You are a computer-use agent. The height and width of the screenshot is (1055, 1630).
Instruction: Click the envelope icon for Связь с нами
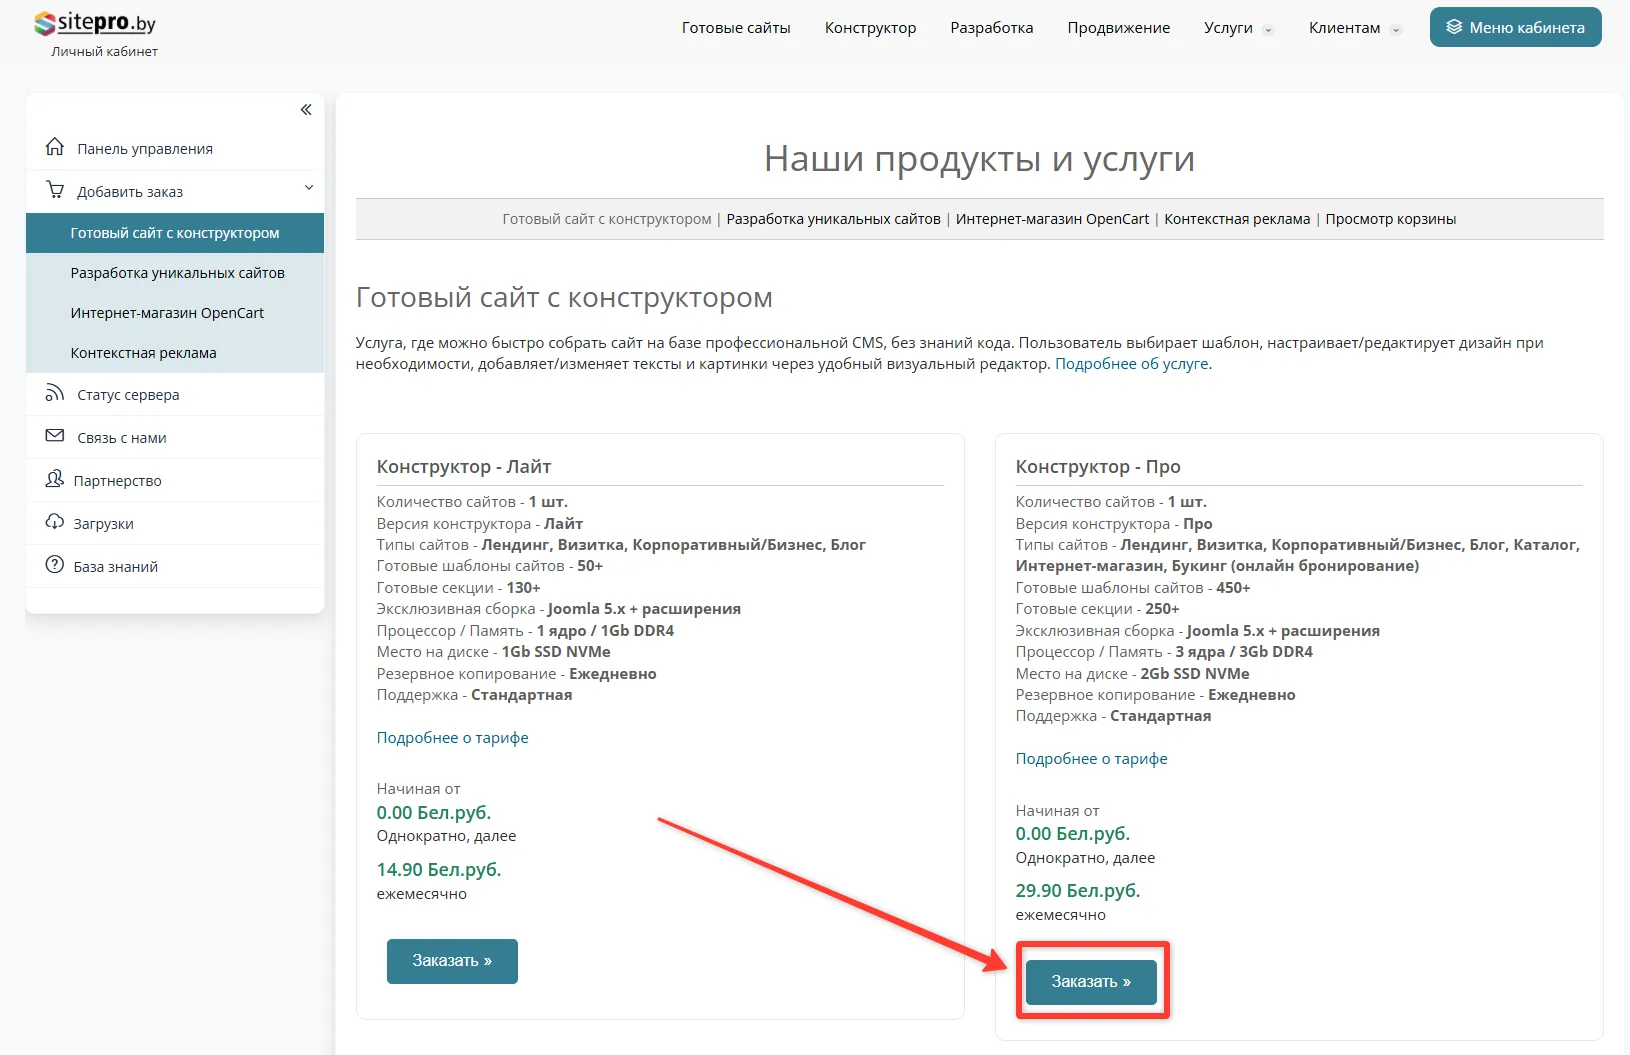(x=55, y=437)
